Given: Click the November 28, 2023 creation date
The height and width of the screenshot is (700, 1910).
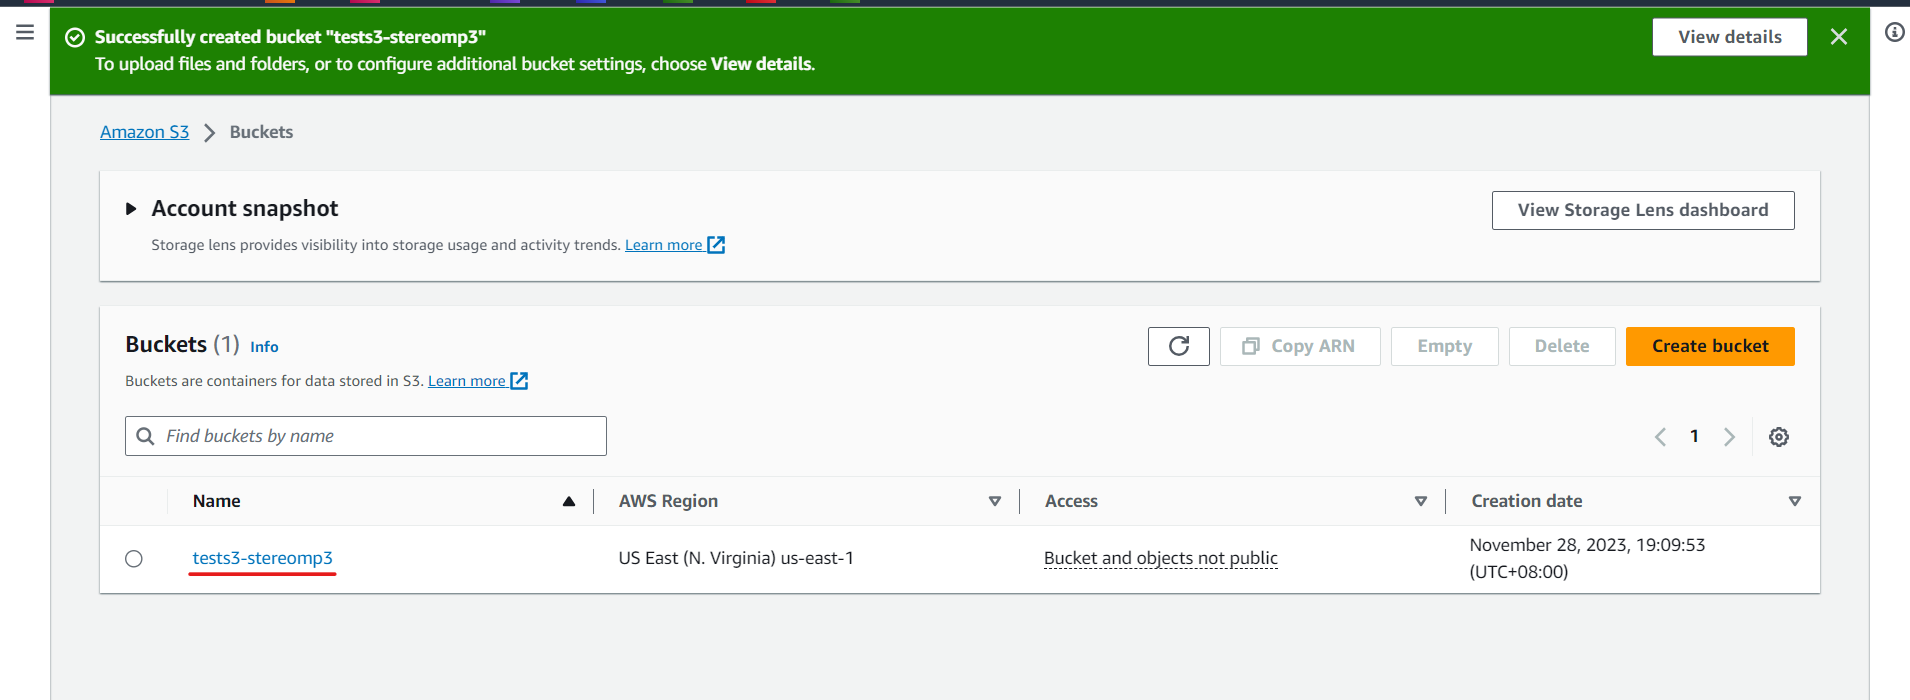Looking at the screenshot, I should [1586, 558].
